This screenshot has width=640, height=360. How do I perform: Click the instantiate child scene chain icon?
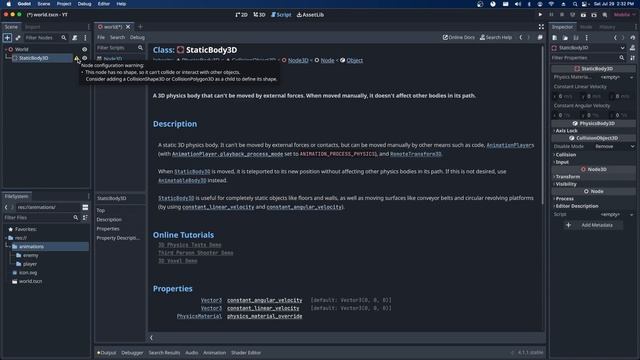click(x=18, y=38)
